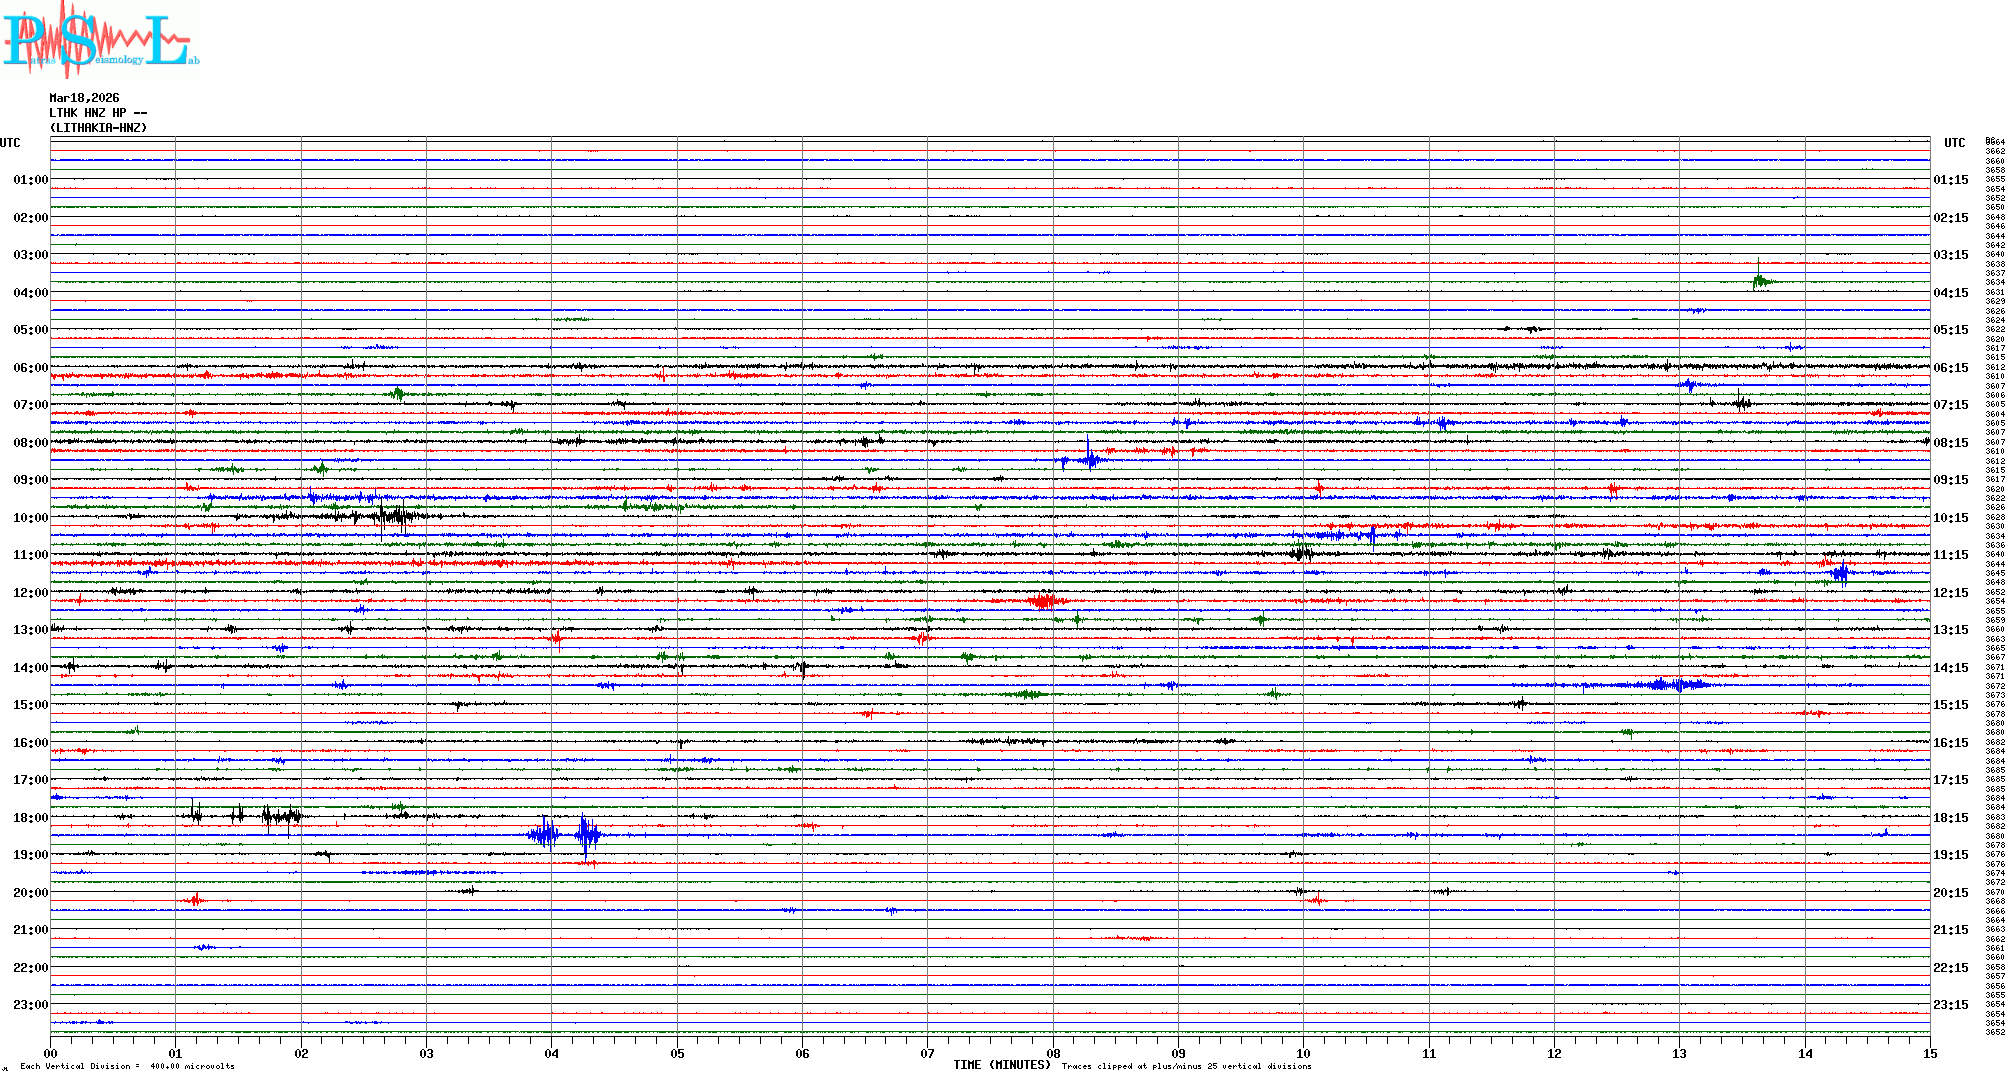2010x1080 pixels.
Task: Select the 18:00 hour label on left
Action: (x=30, y=818)
